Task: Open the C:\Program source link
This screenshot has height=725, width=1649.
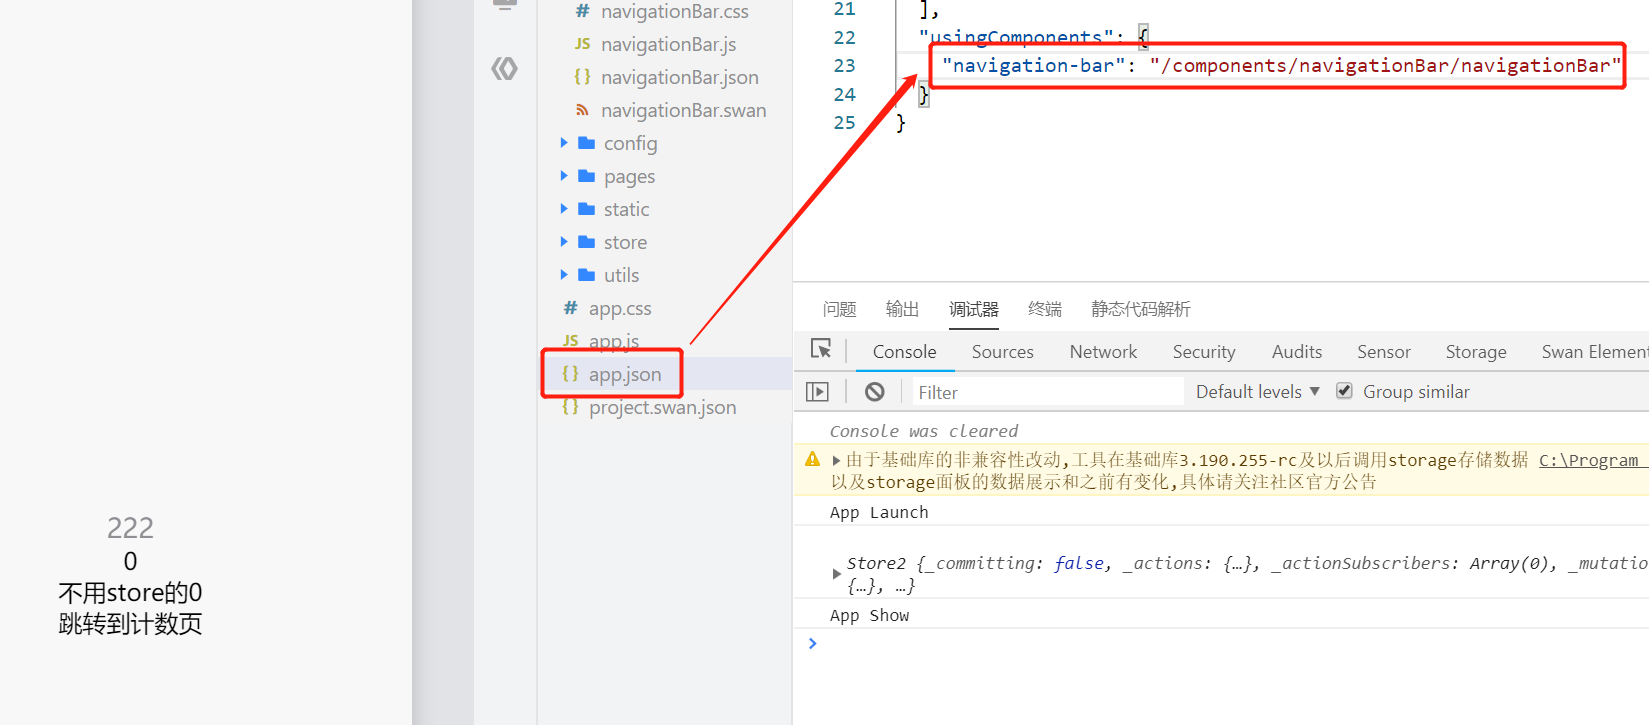Action: (1590, 460)
